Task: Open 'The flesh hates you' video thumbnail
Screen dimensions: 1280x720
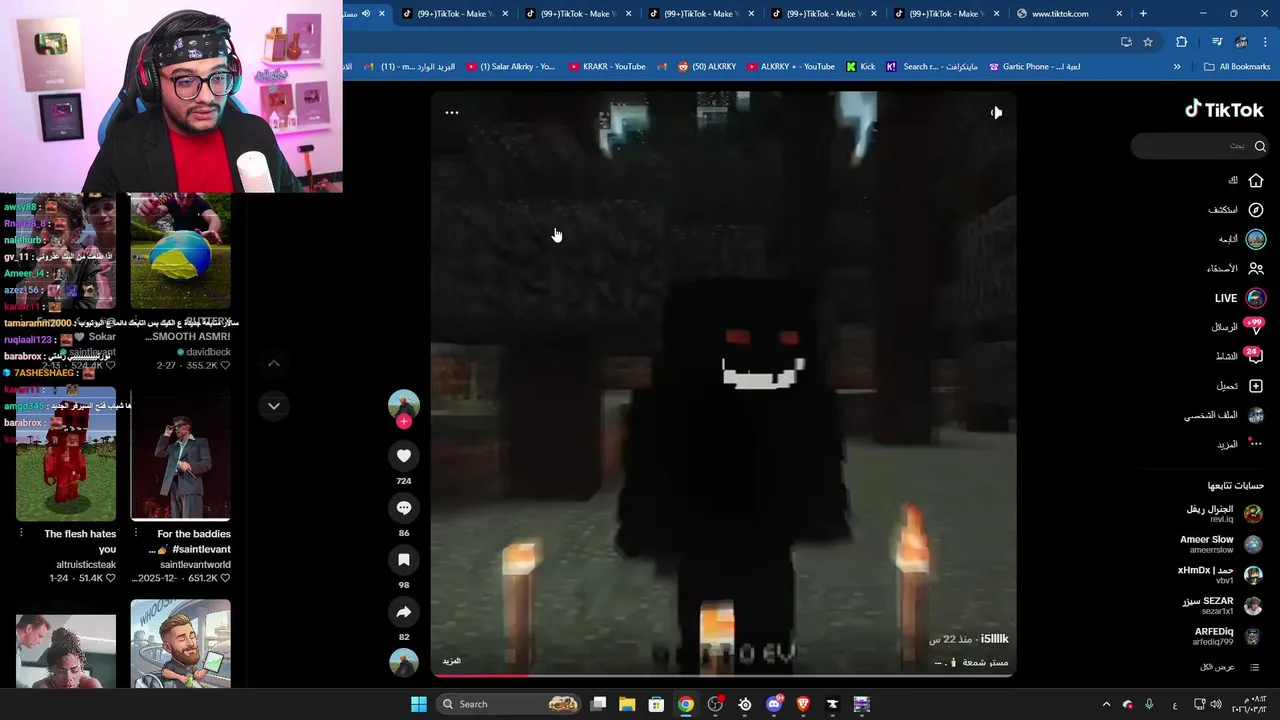Action: click(x=66, y=454)
